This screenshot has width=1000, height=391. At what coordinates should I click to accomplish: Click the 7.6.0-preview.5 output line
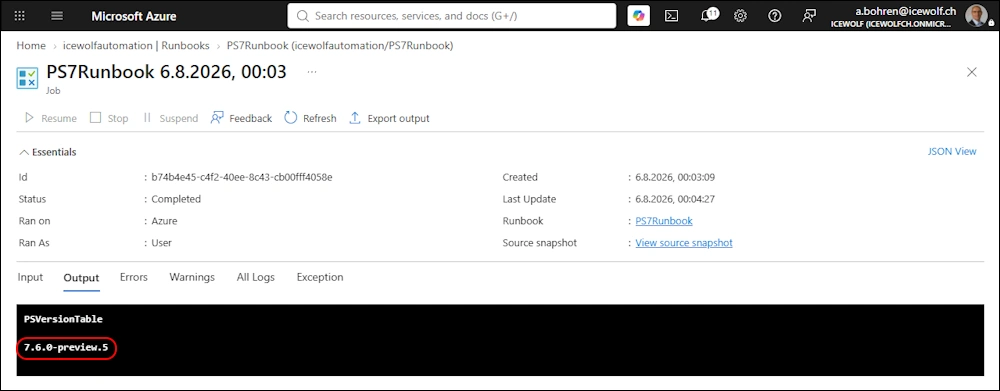coord(66,348)
